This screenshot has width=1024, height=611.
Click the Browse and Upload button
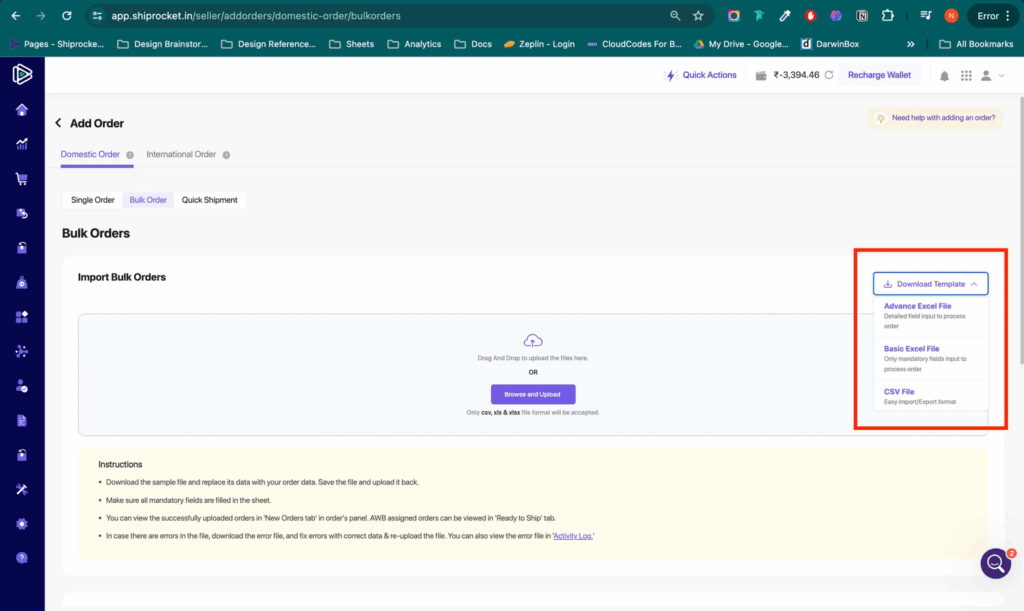pos(533,394)
